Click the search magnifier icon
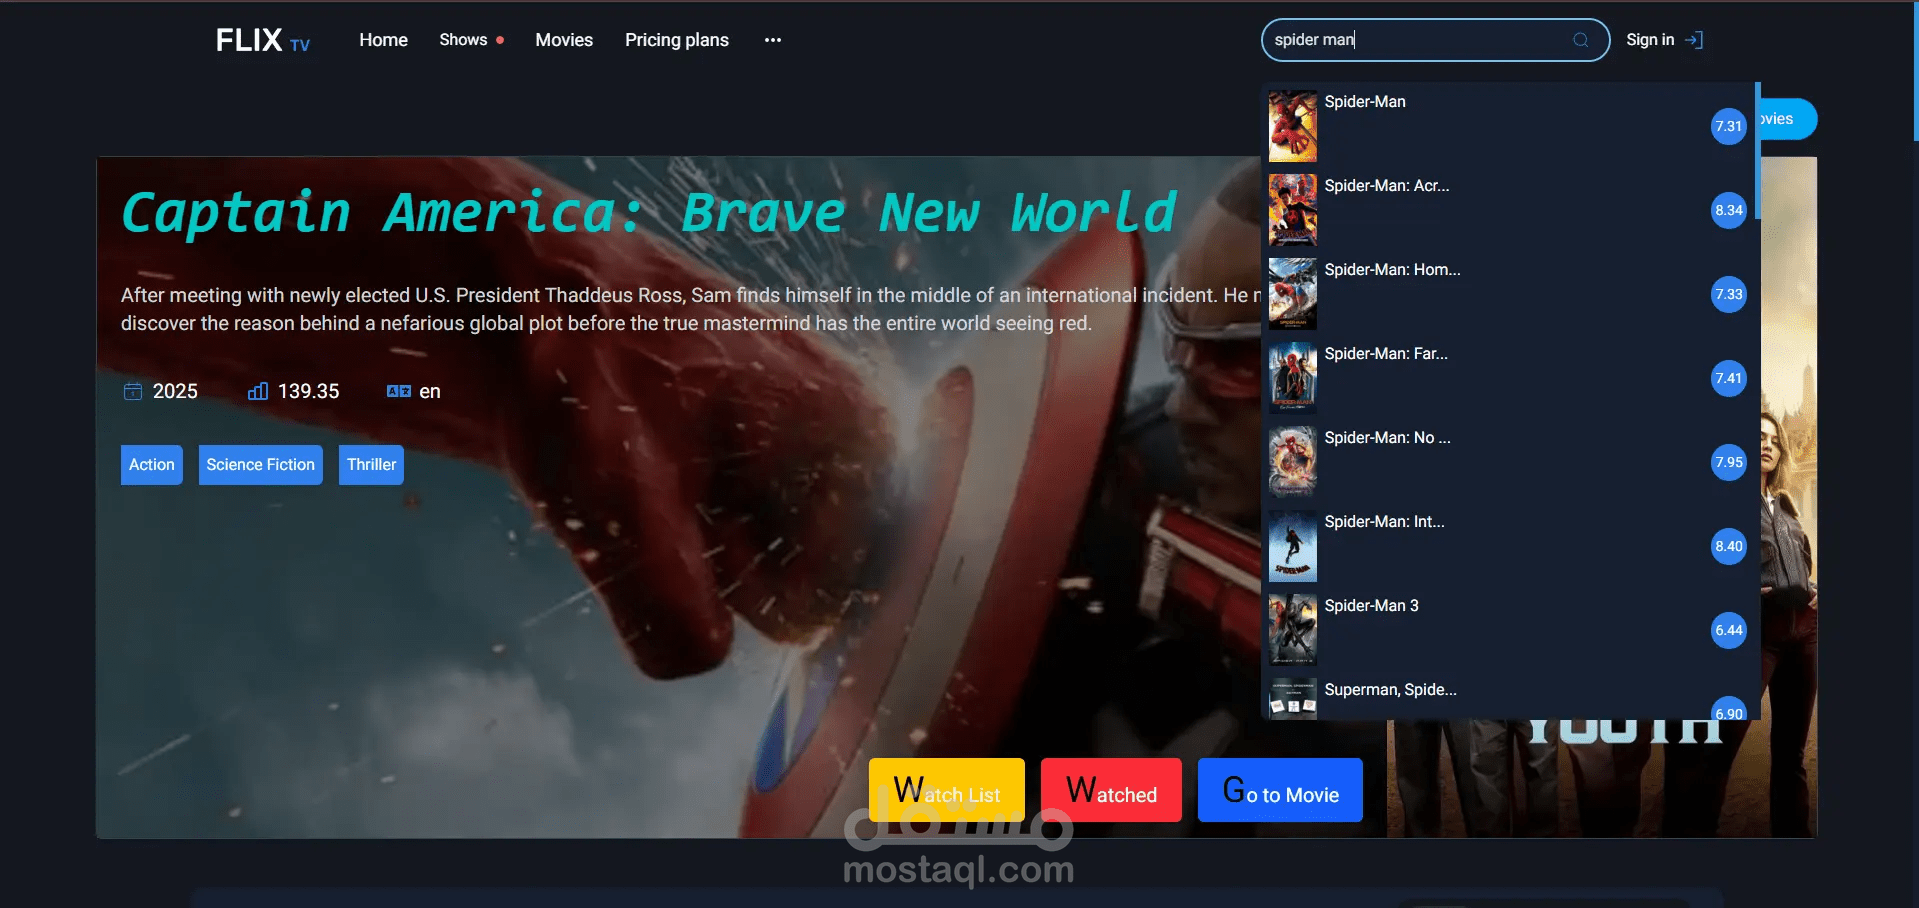Screen dimensions: 1919x908 coord(1581,40)
